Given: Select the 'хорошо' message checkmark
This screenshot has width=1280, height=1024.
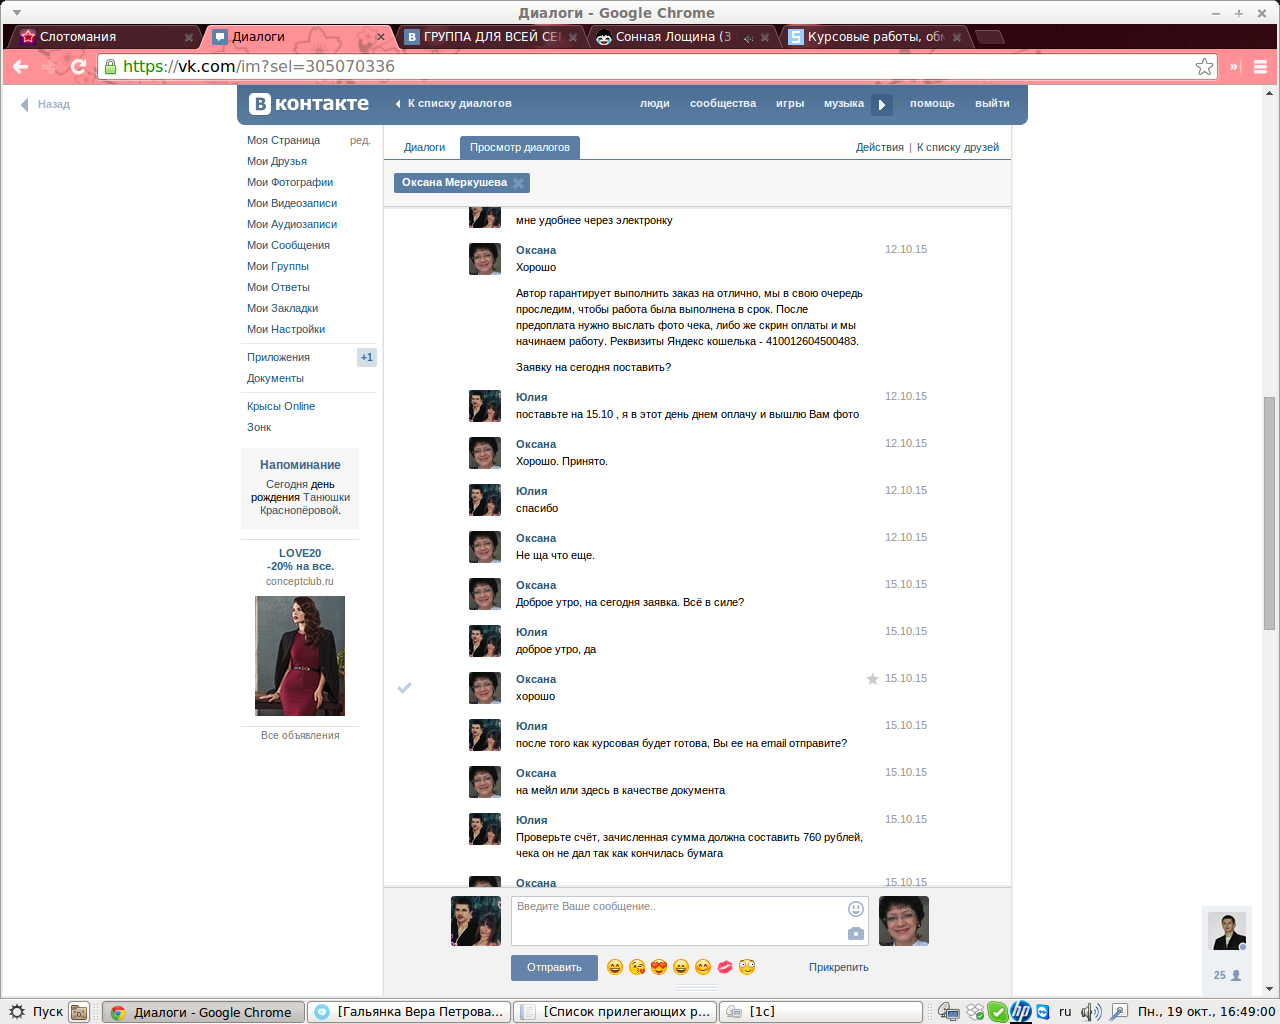Looking at the screenshot, I should tap(404, 688).
